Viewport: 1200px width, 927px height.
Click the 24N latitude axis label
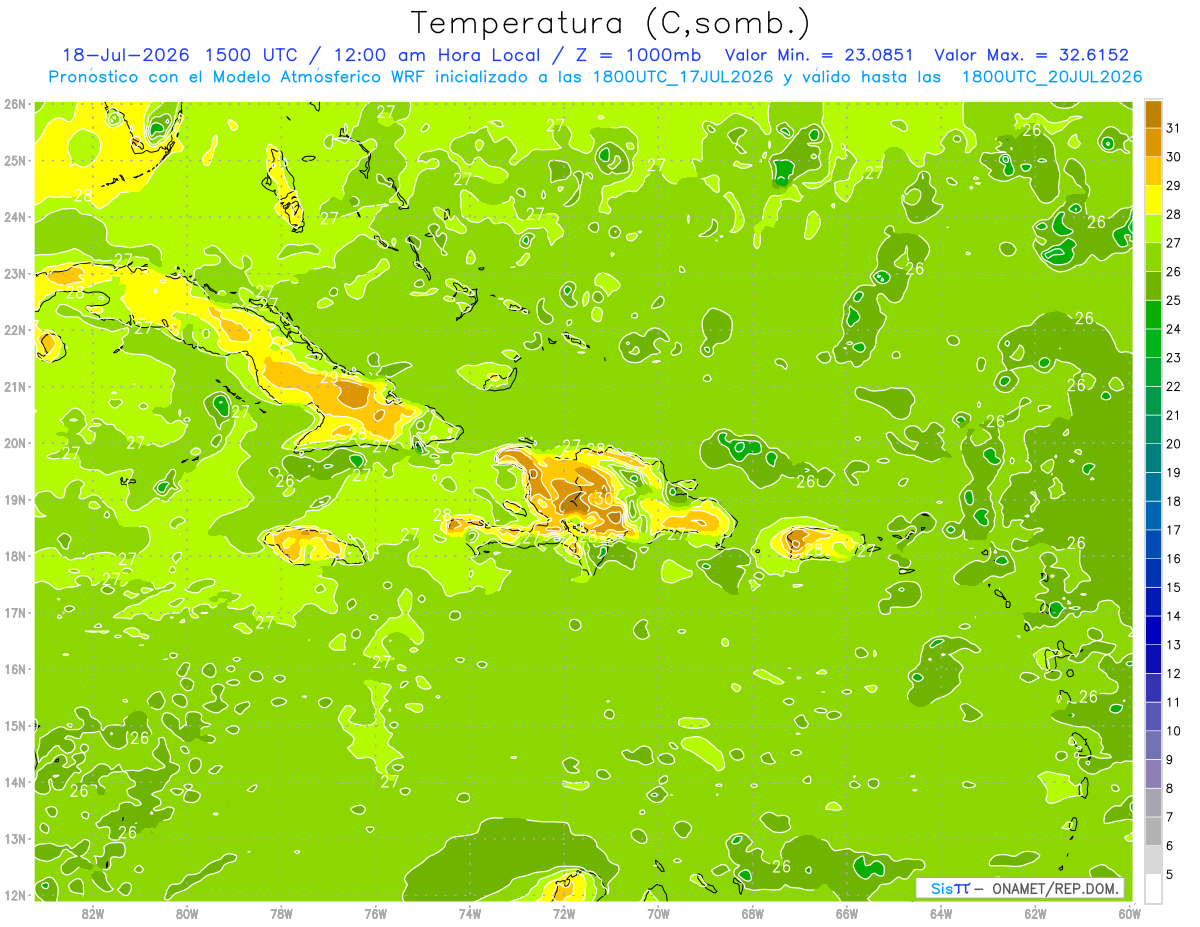pyautogui.click(x=14, y=217)
